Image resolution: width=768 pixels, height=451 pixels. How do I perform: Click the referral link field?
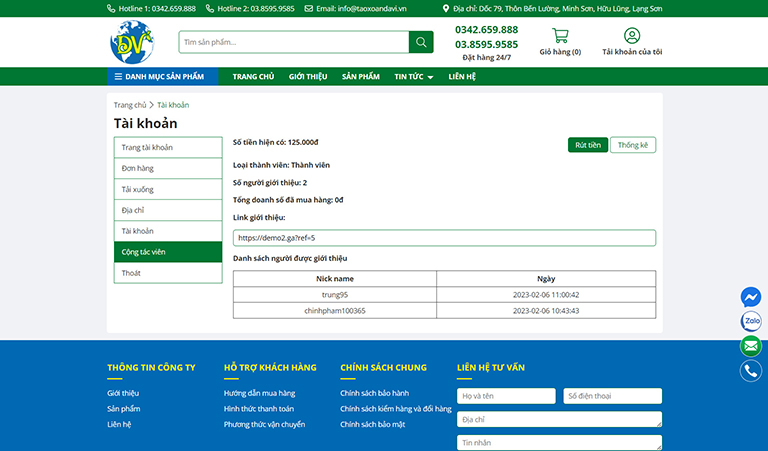click(x=444, y=238)
